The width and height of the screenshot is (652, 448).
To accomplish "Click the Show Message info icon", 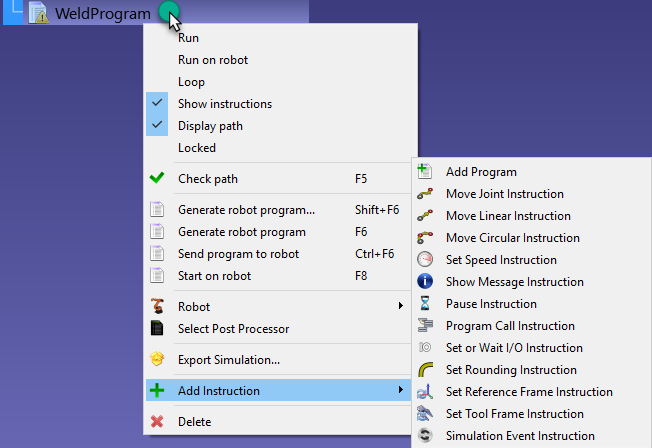I will click(425, 282).
